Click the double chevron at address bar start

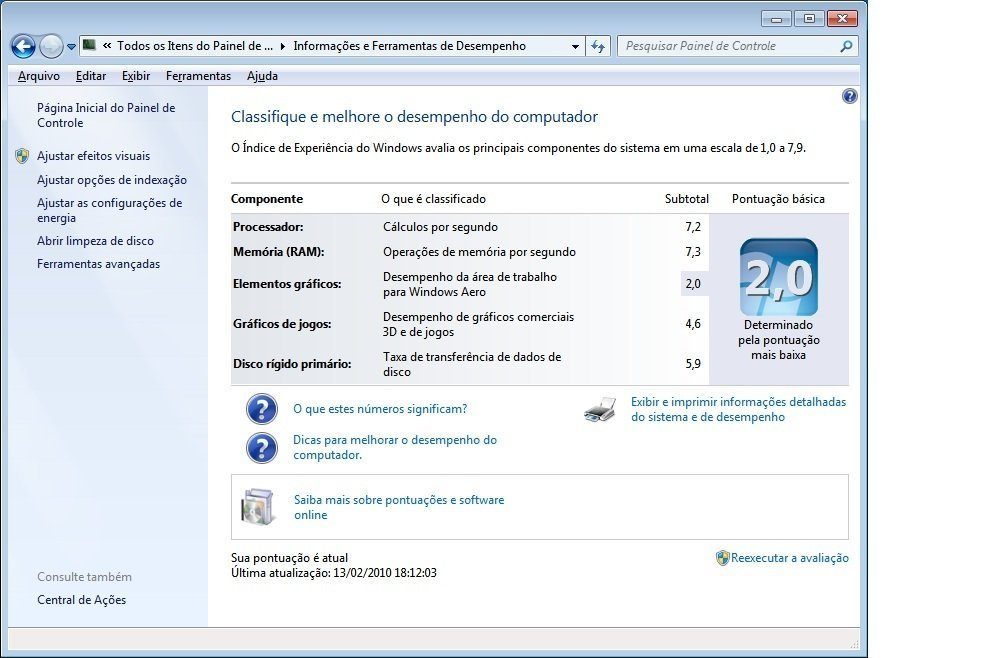pyautogui.click(x=107, y=46)
